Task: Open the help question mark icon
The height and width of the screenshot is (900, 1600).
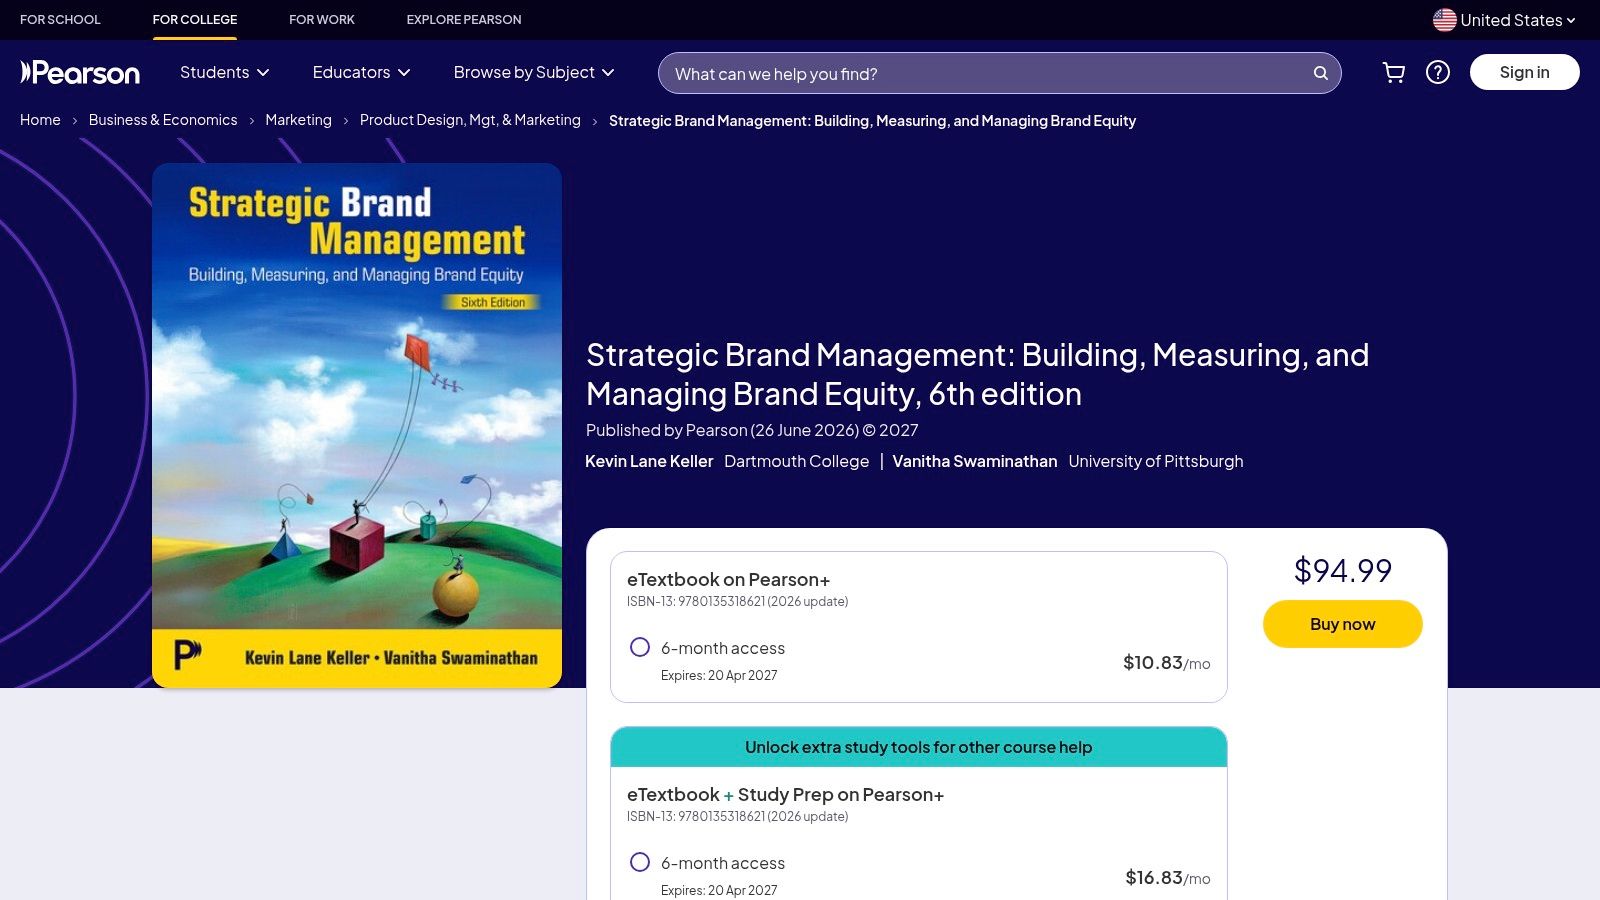Action: pos(1438,72)
